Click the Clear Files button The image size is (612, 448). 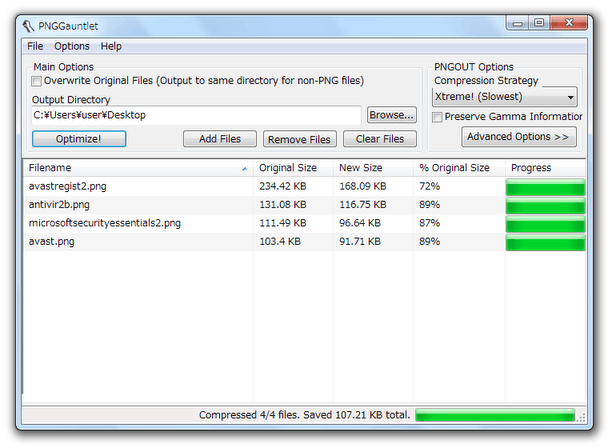pos(380,139)
